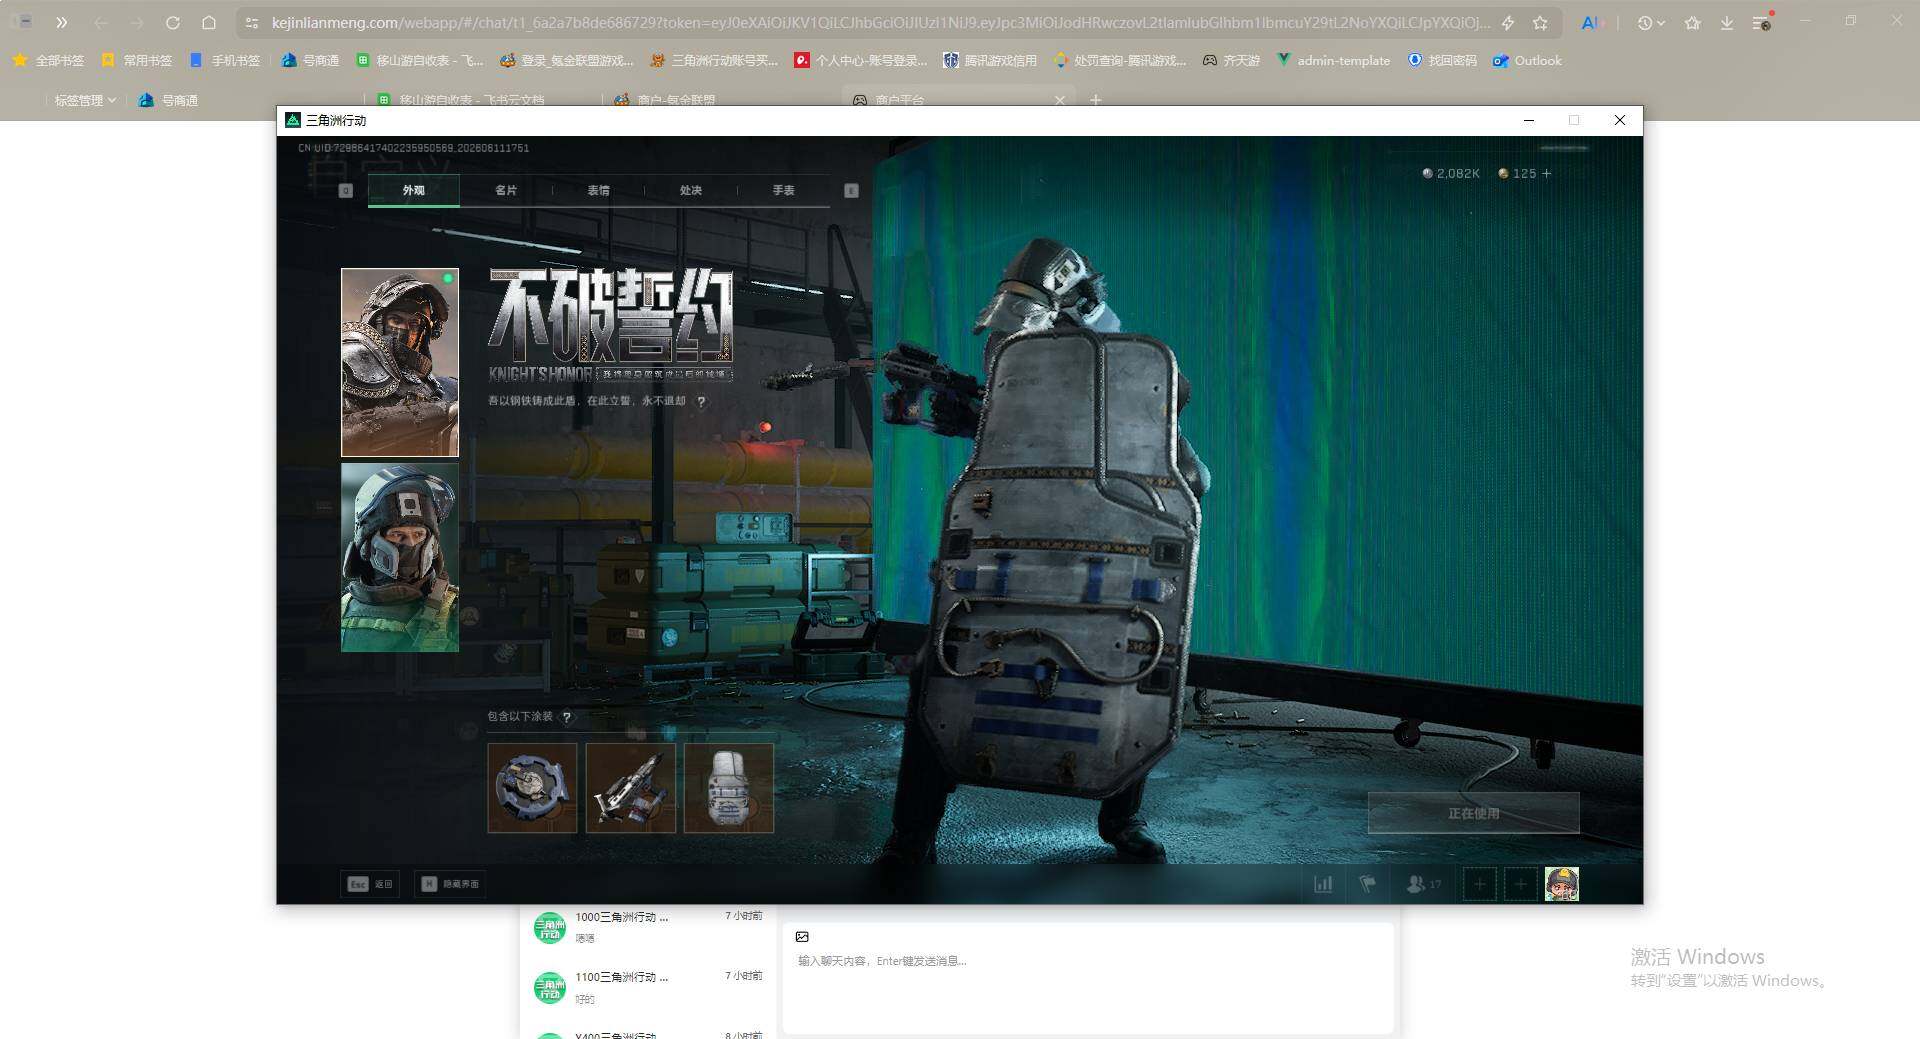Click the E next-tab key icon

point(851,190)
